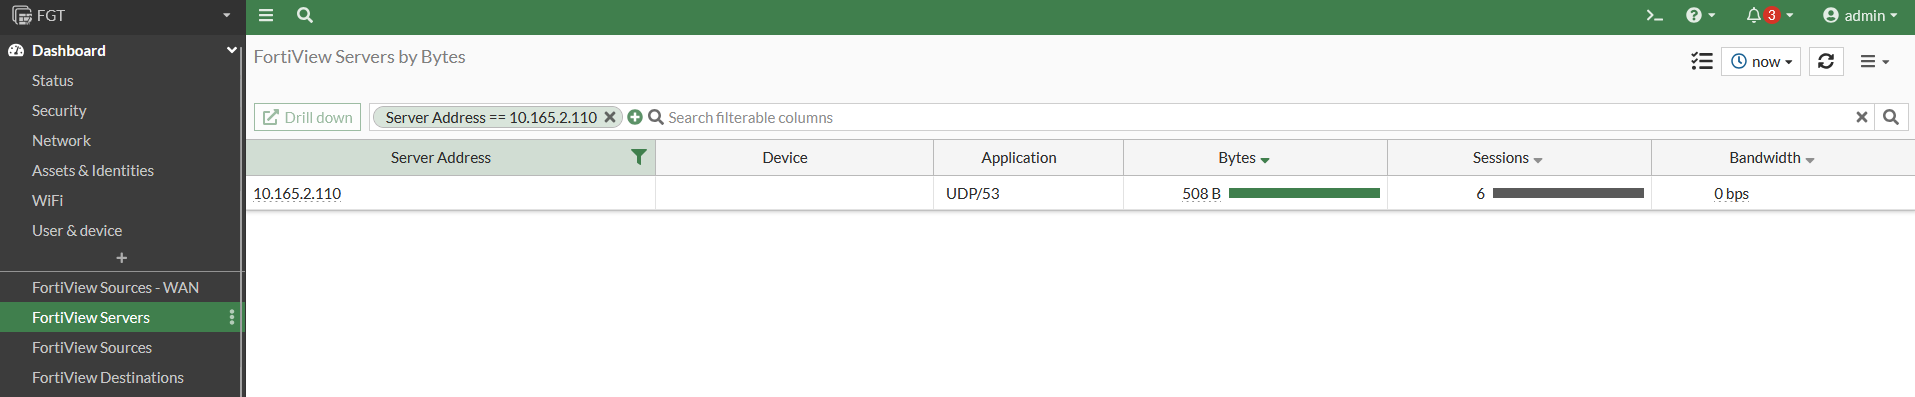Open the now time range dropdown

click(1761, 61)
